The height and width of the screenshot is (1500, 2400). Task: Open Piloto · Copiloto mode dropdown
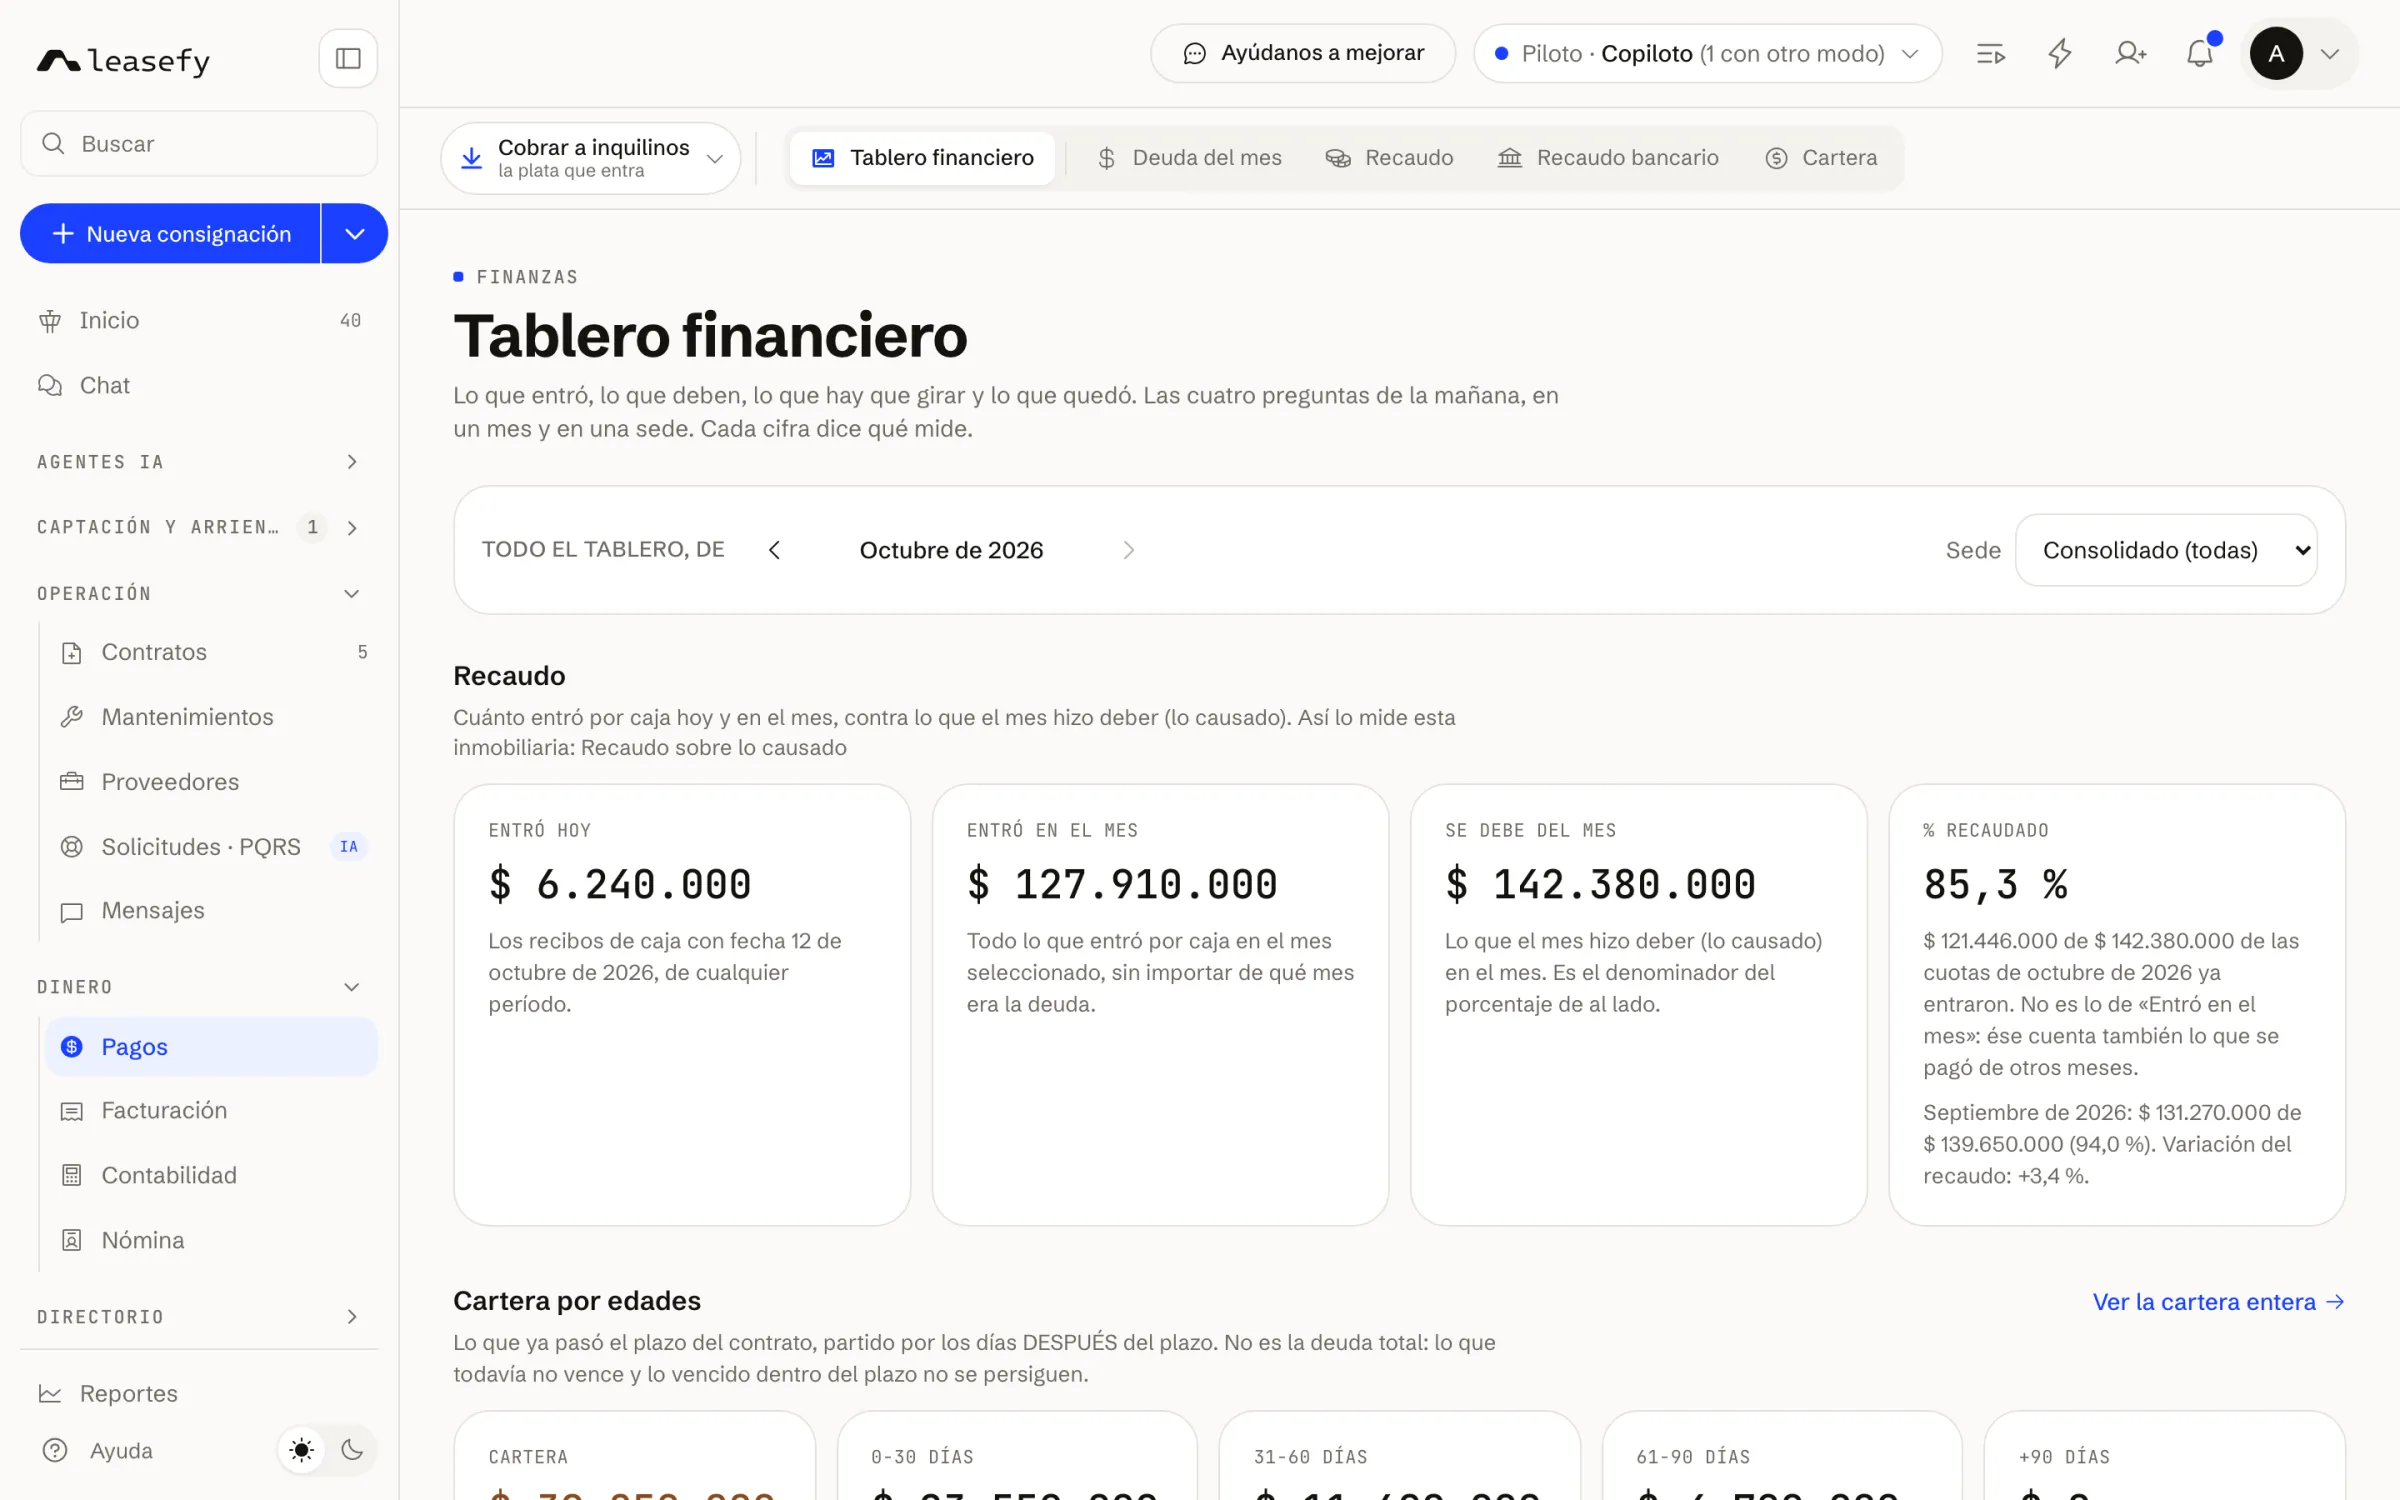pyautogui.click(x=1707, y=54)
